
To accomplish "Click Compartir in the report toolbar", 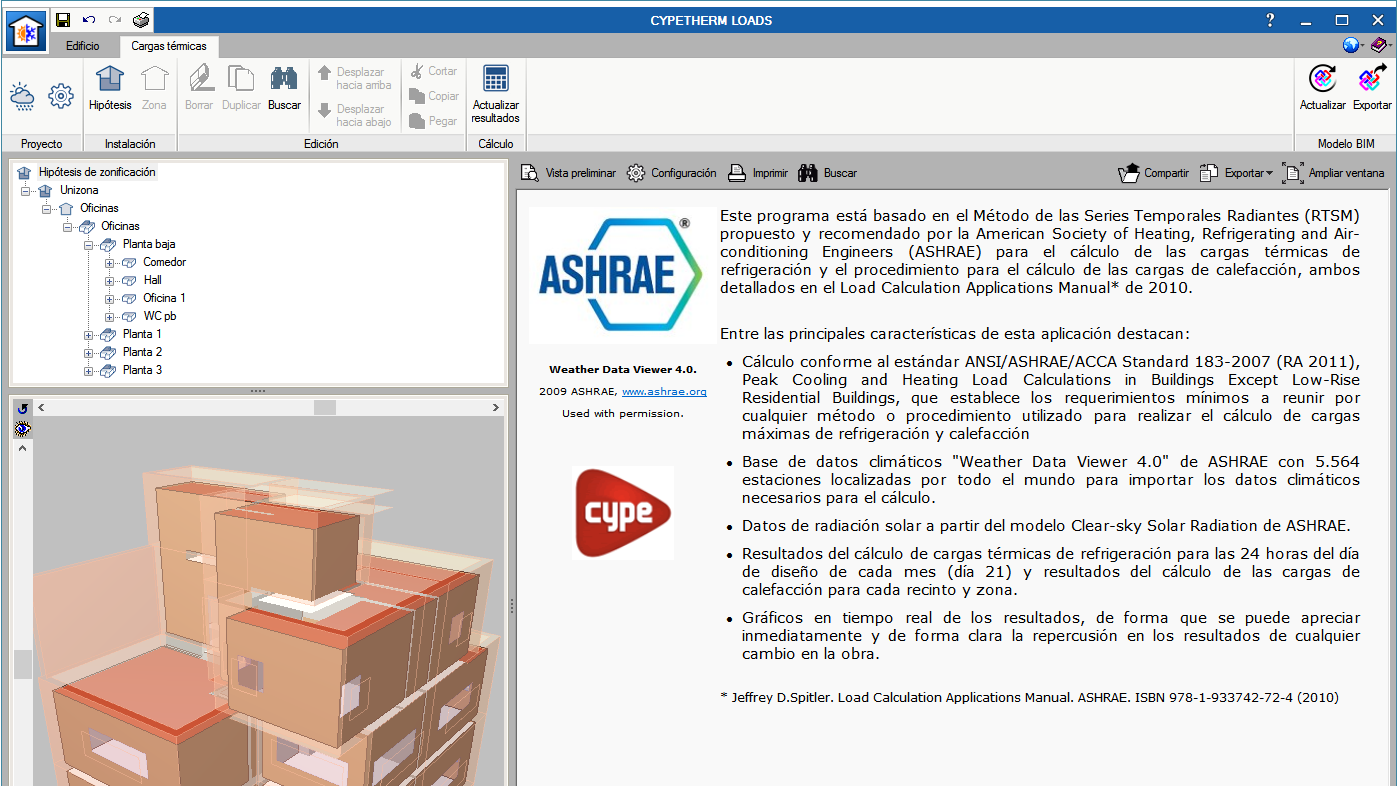I will point(1154,173).
